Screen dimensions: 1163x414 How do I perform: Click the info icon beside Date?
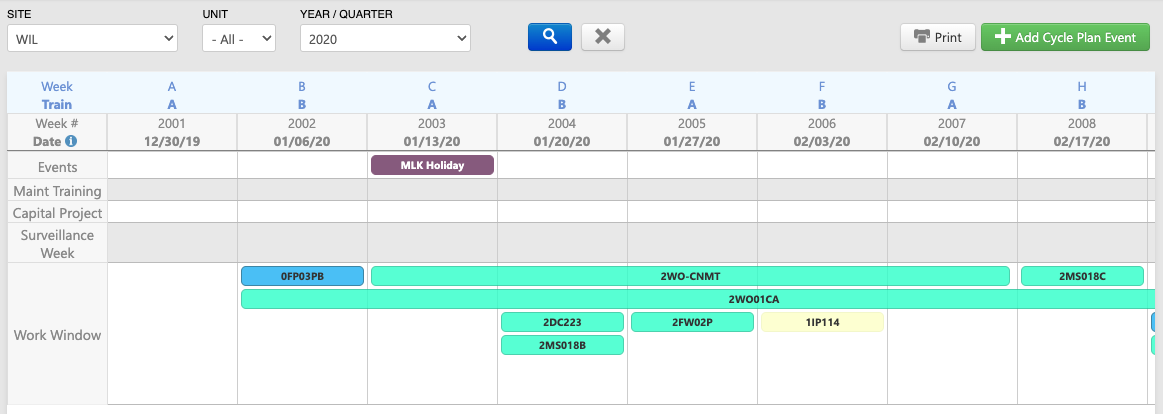[x=71, y=142]
